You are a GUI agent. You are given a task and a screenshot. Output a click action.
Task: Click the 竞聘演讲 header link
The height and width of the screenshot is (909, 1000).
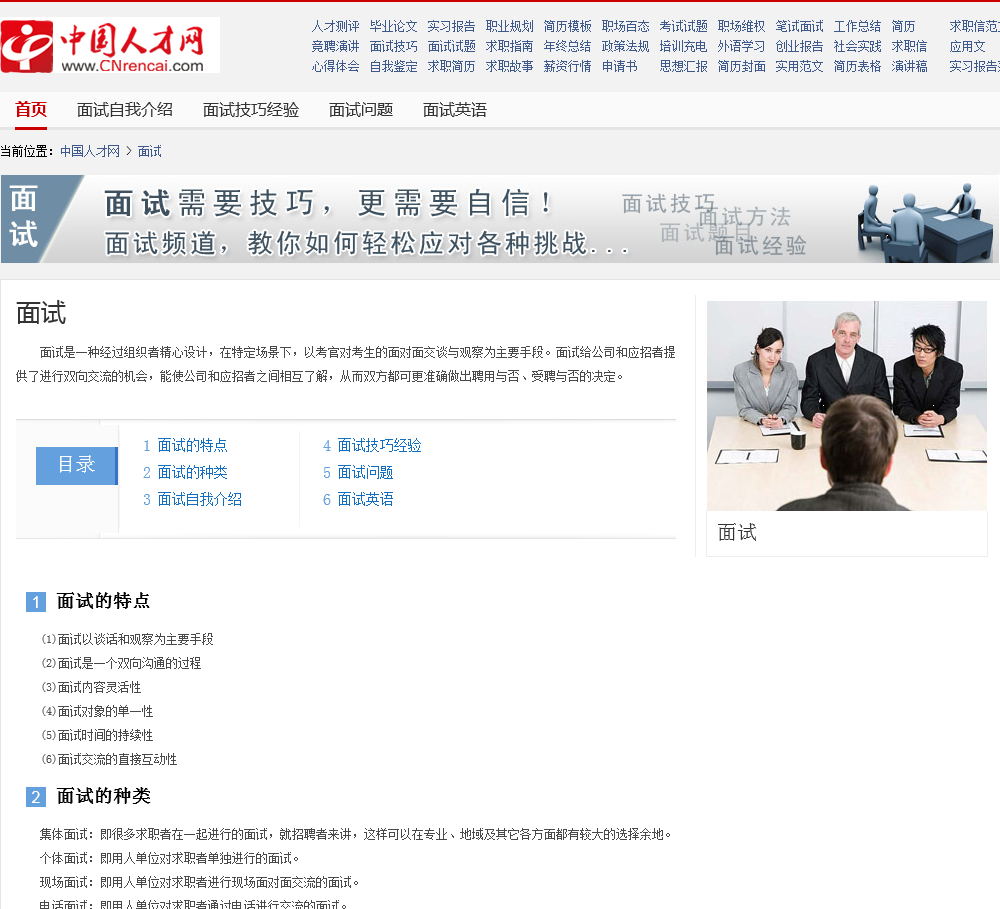click(x=335, y=47)
